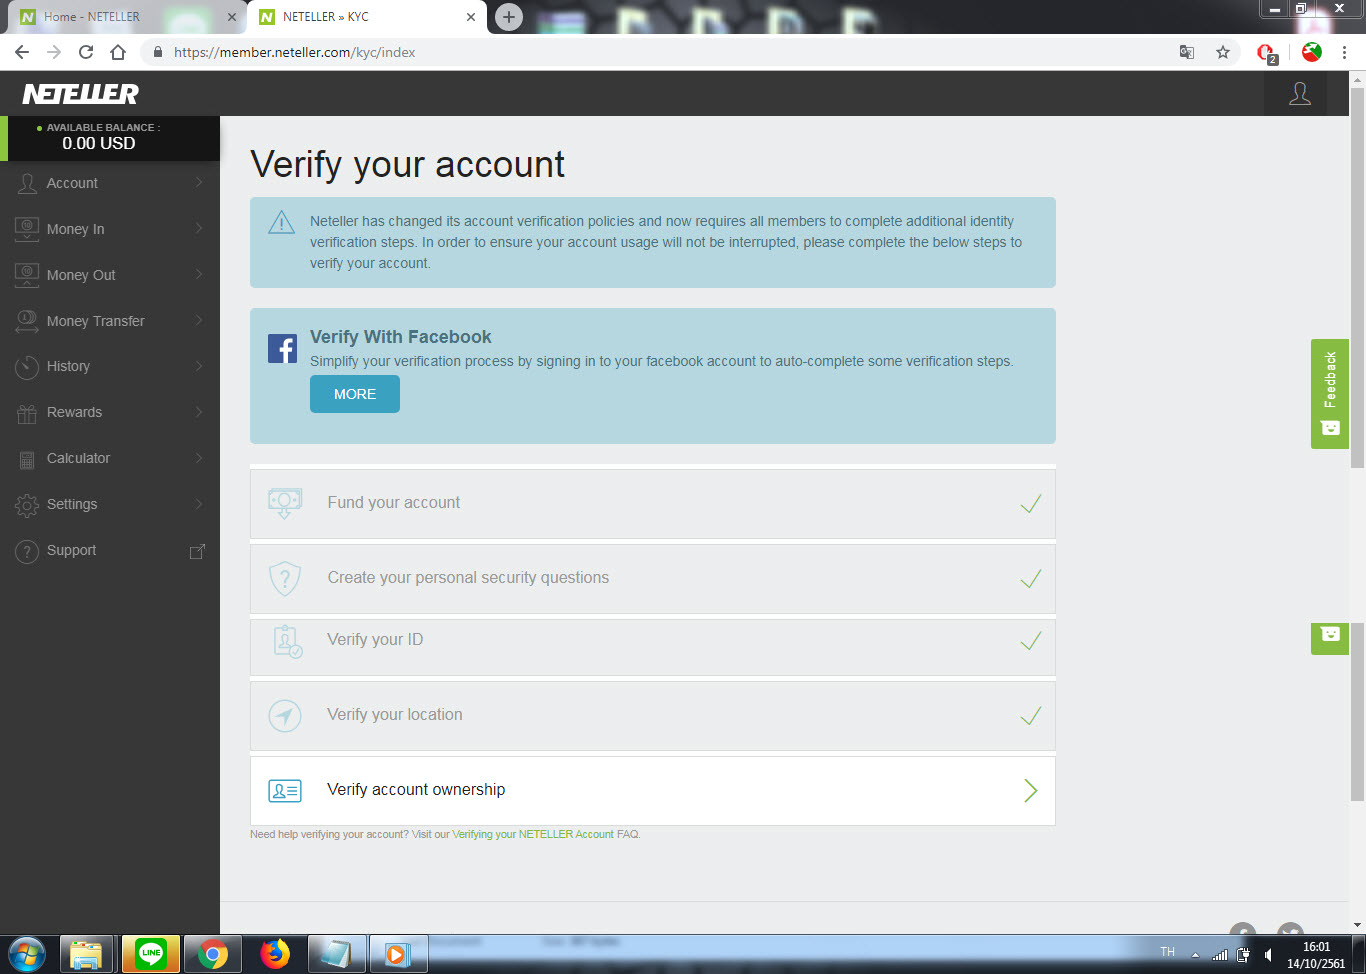Expand the Calculator chevron

click(199, 458)
